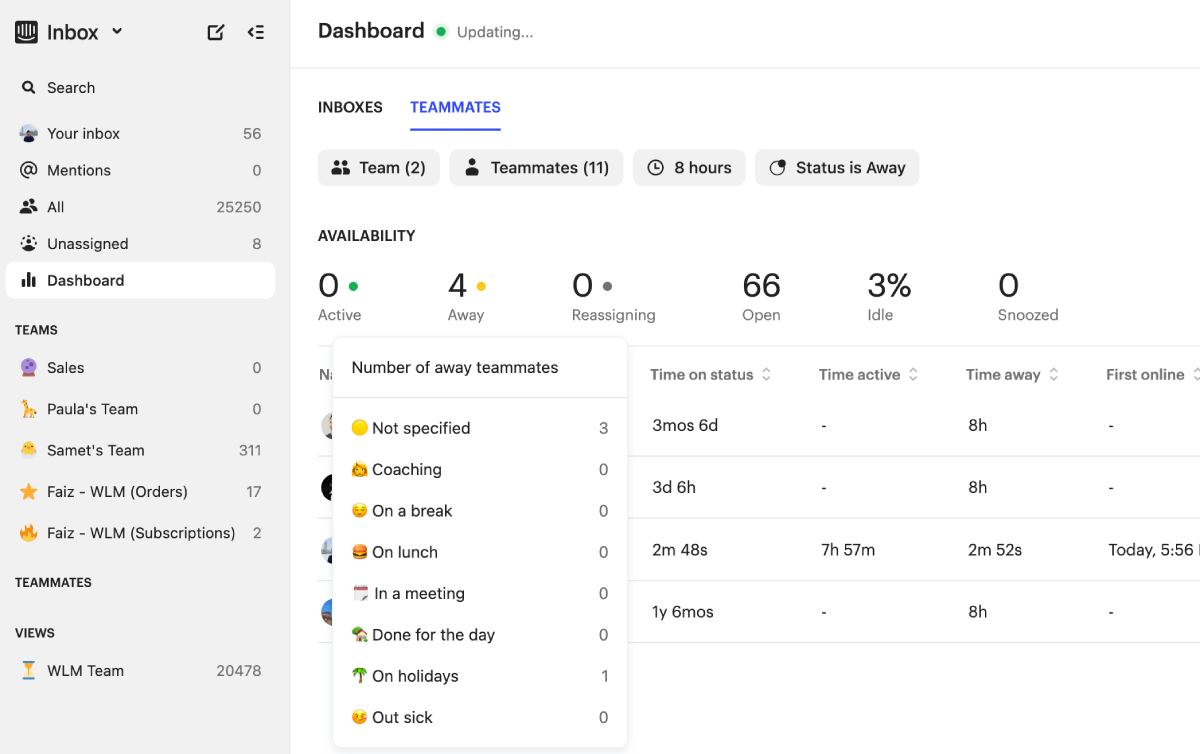Click the Intercom logo icon

26,32
